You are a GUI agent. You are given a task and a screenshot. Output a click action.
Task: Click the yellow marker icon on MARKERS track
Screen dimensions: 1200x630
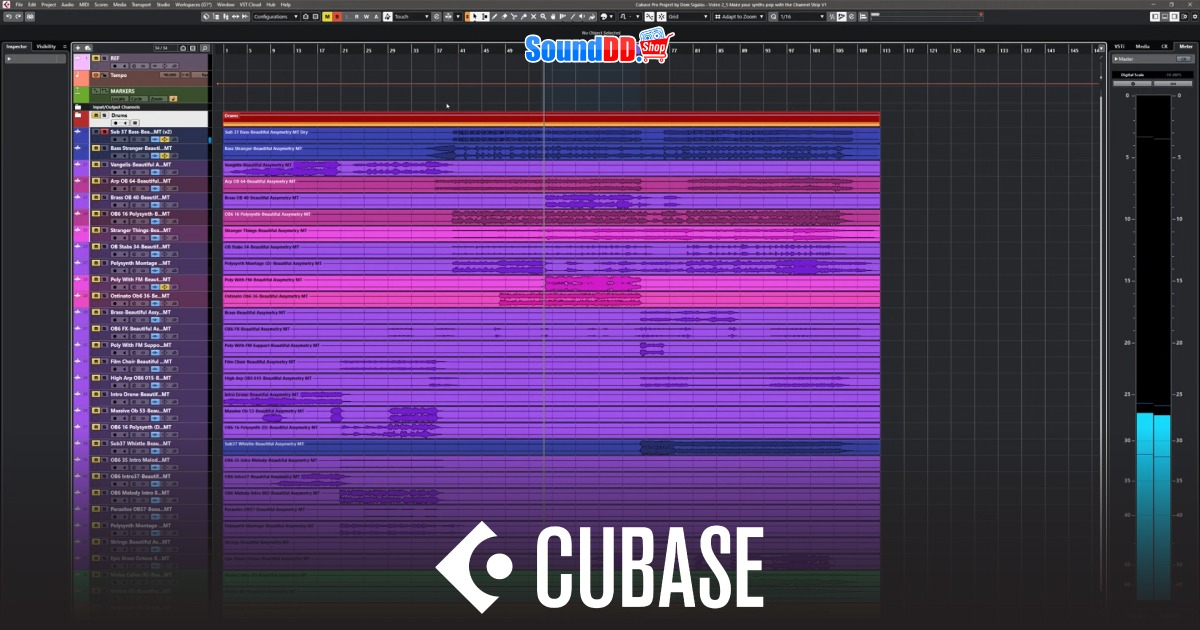[173, 99]
